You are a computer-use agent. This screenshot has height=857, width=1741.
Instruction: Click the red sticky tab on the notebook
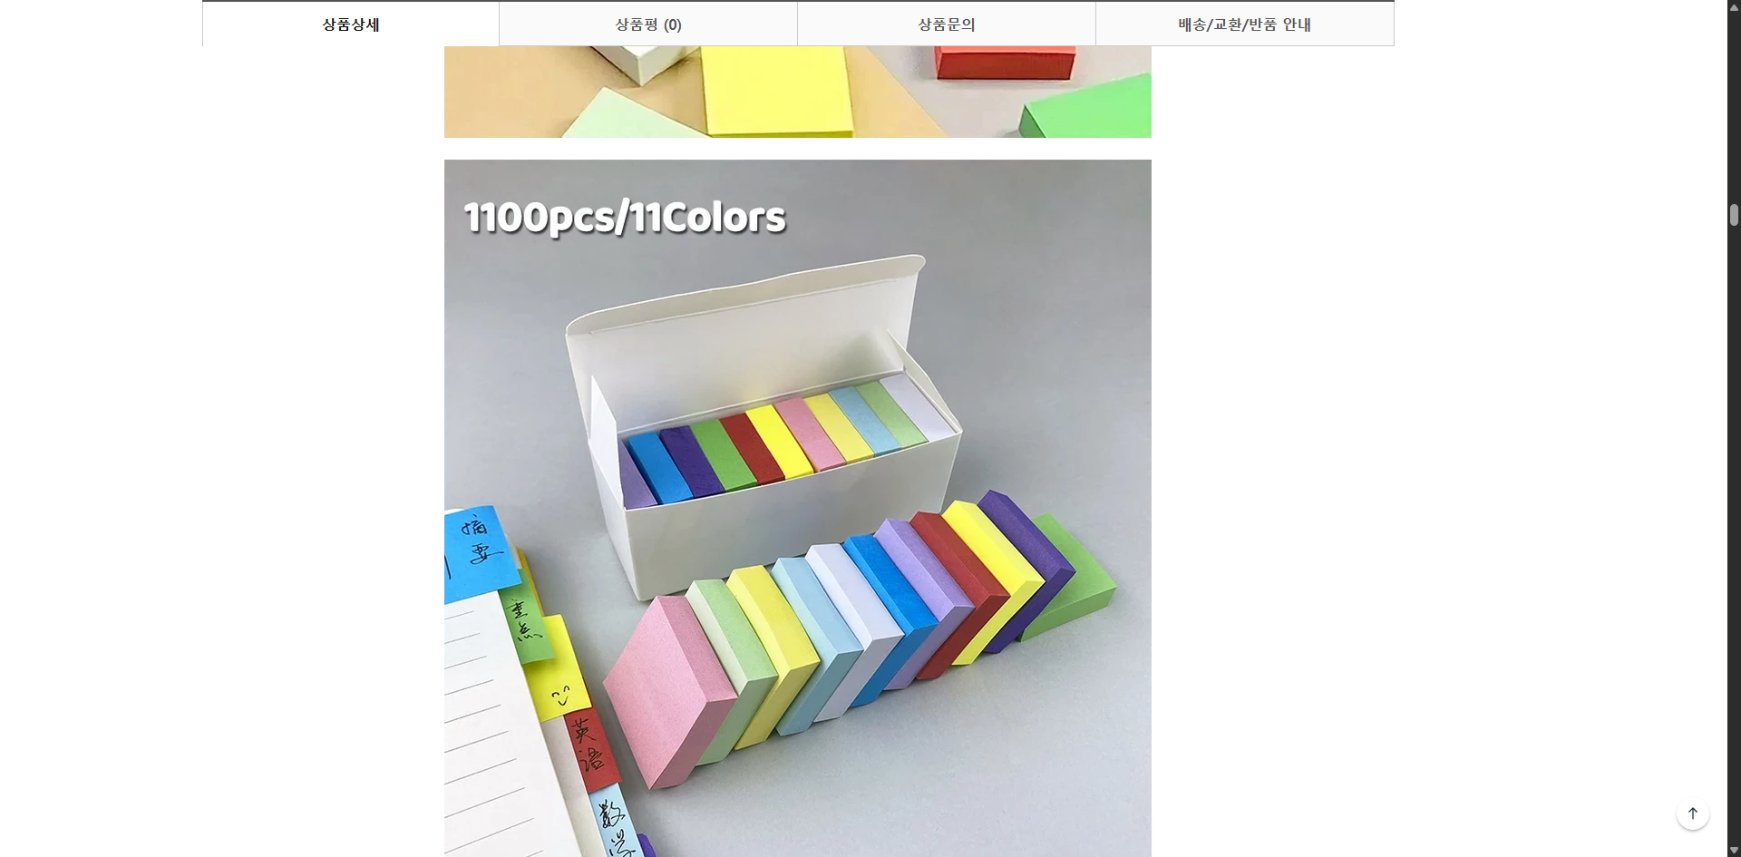590,750
